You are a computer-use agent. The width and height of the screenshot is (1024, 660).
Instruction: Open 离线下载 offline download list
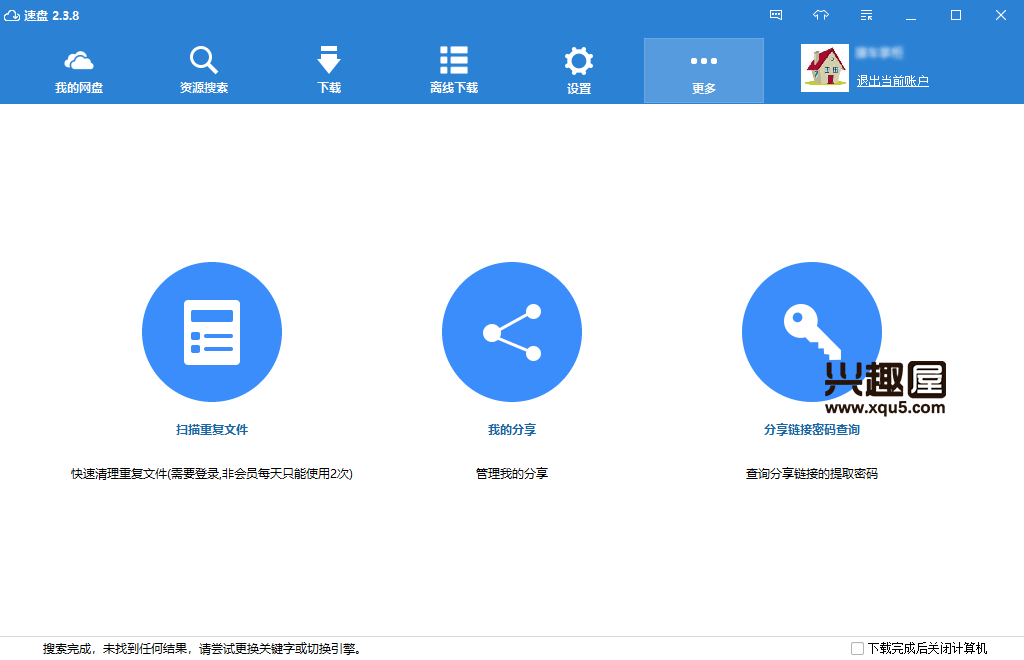coord(454,70)
